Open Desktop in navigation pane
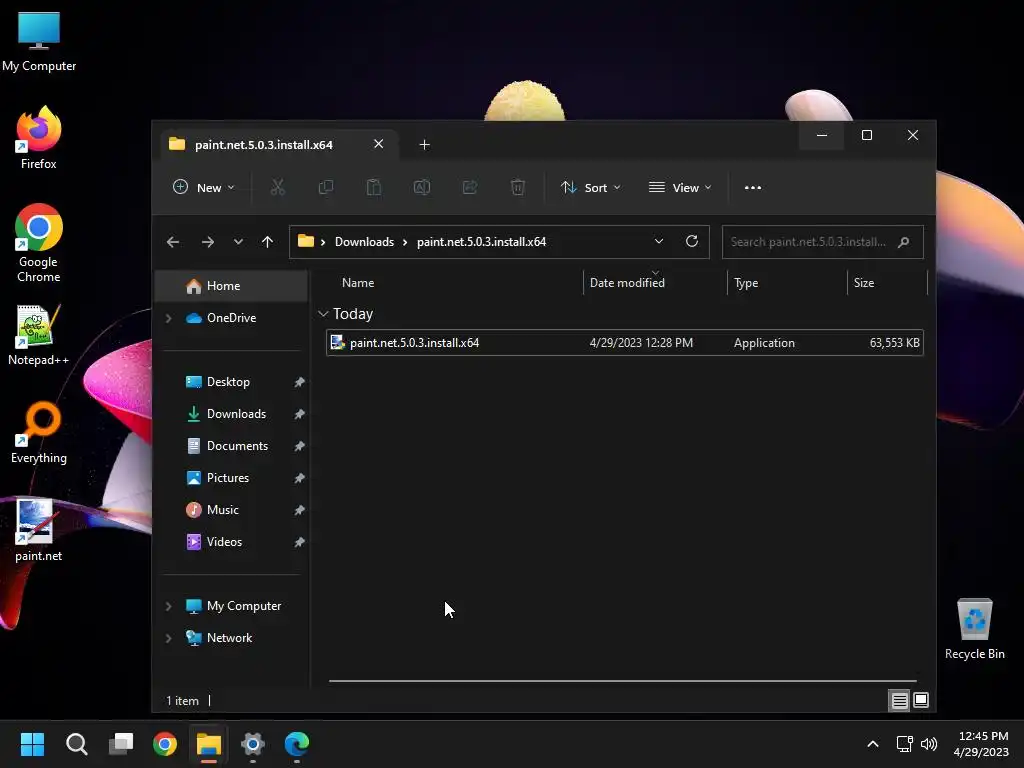 coord(231,382)
